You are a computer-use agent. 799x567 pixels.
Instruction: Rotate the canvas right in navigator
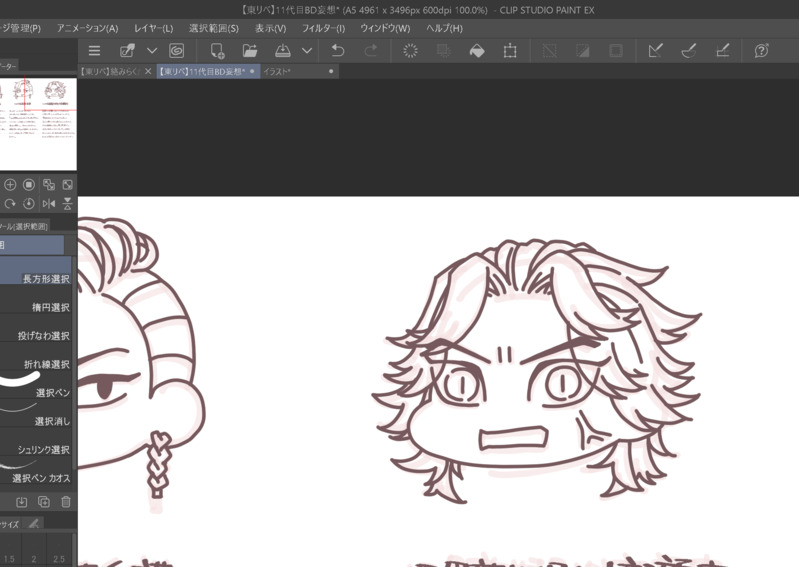tap(10, 204)
